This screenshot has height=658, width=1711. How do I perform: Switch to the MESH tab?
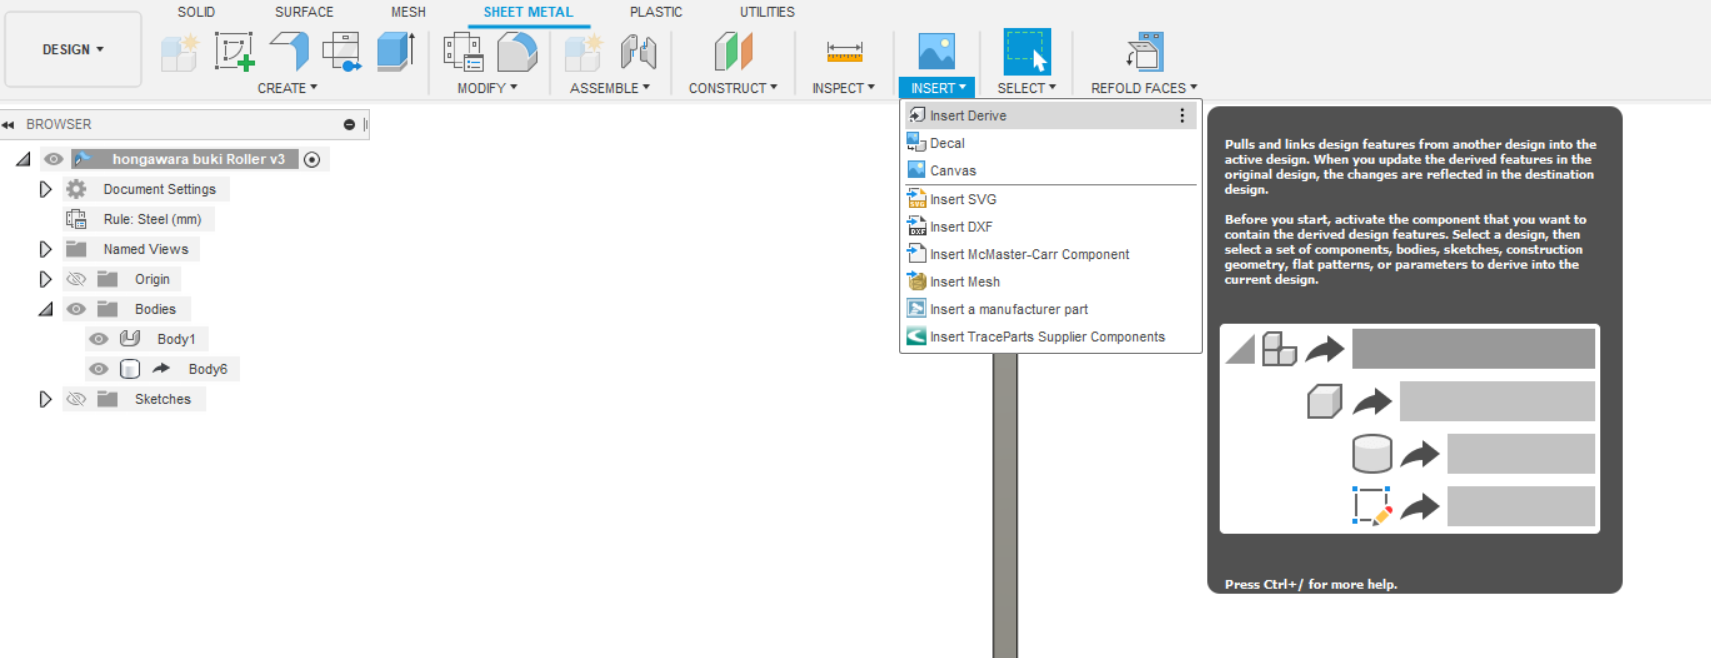408,12
